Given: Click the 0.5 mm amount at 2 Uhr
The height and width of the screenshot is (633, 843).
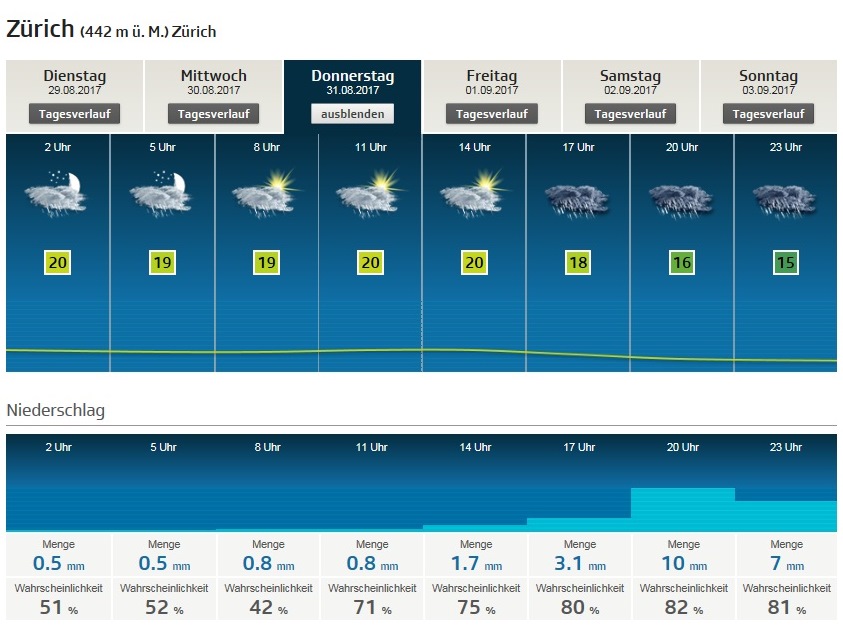Looking at the screenshot, I should click(59, 564).
